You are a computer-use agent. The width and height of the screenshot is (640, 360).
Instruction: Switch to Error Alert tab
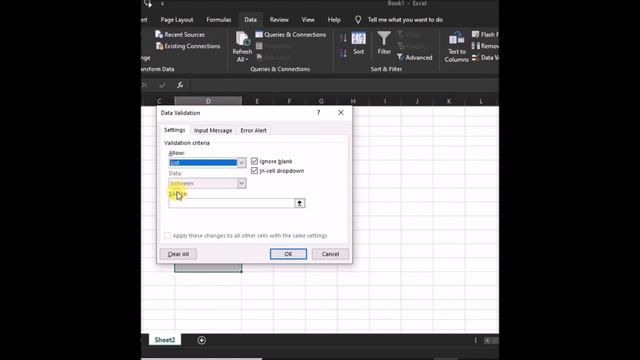pyautogui.click(x=253, y=130)
